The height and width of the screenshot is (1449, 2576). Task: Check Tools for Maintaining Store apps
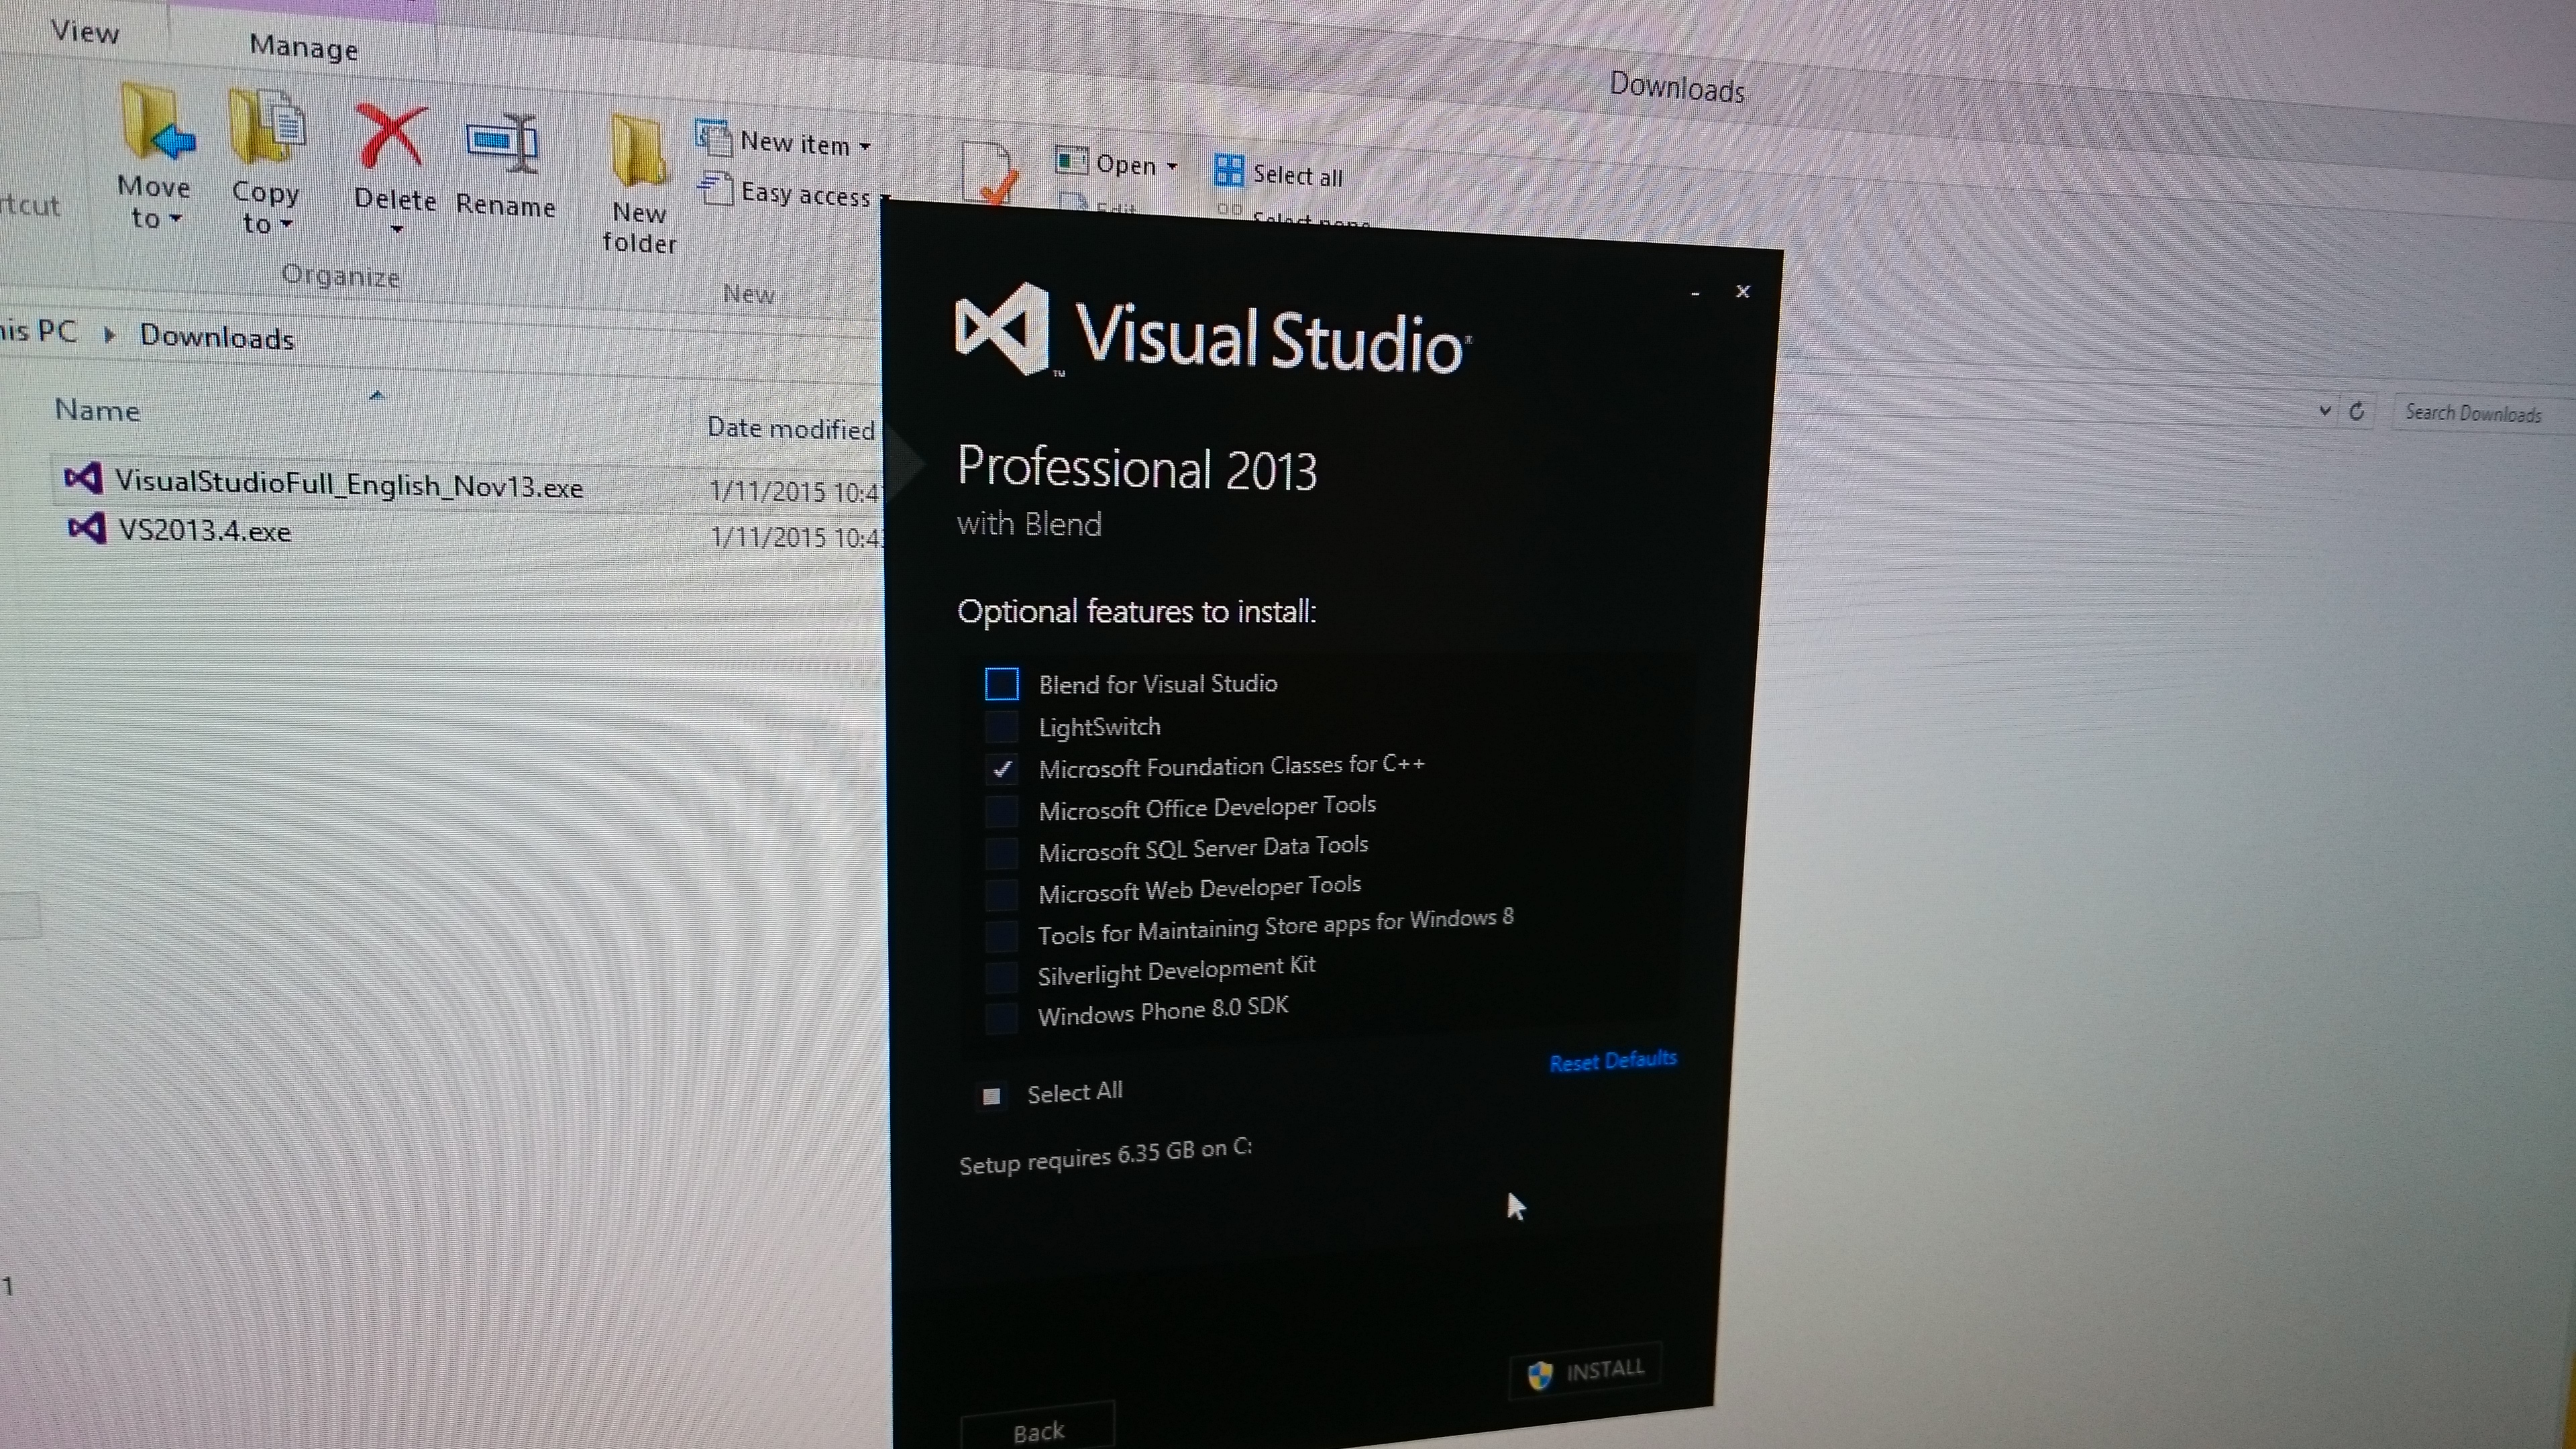tap(1001, 936)
